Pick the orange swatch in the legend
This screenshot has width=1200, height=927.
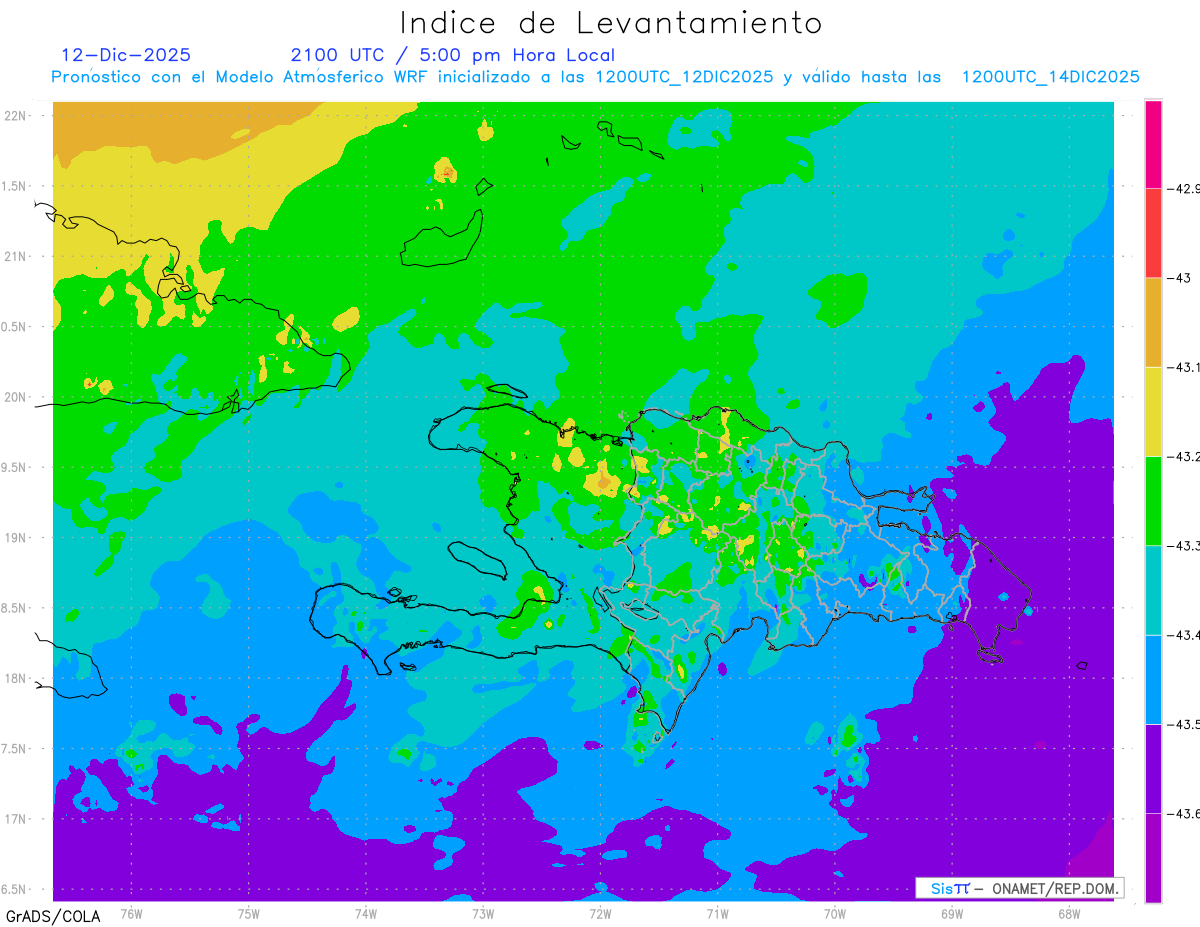click(x=1153, y=322)
